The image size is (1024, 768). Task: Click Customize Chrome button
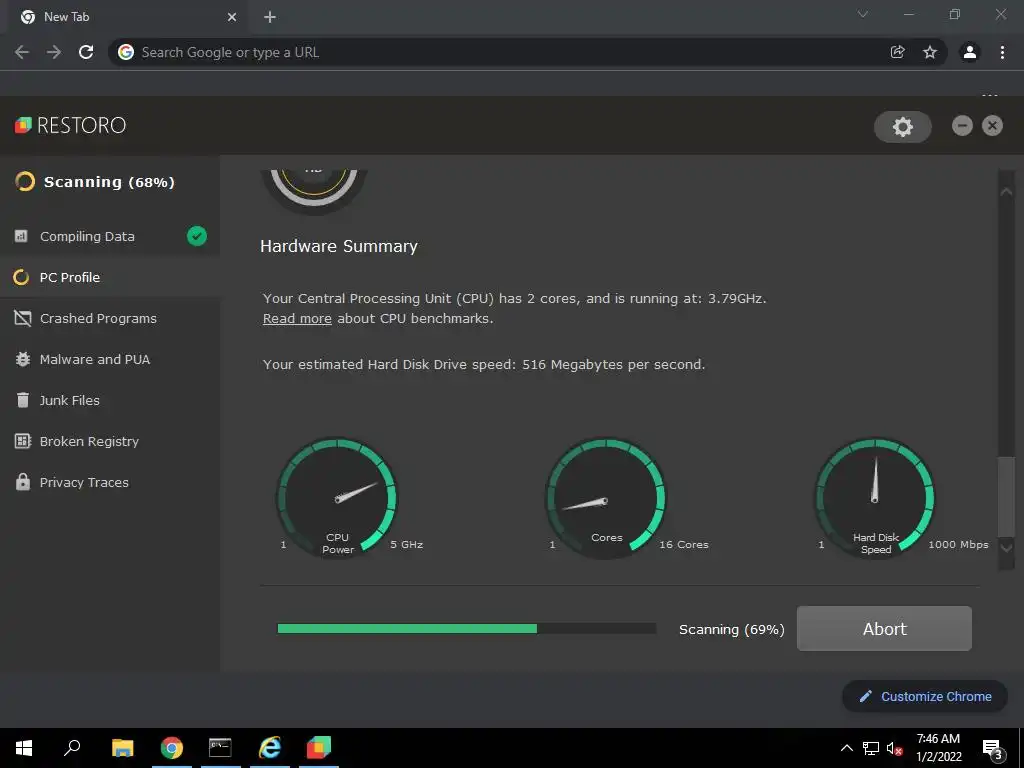click(925, 696)
